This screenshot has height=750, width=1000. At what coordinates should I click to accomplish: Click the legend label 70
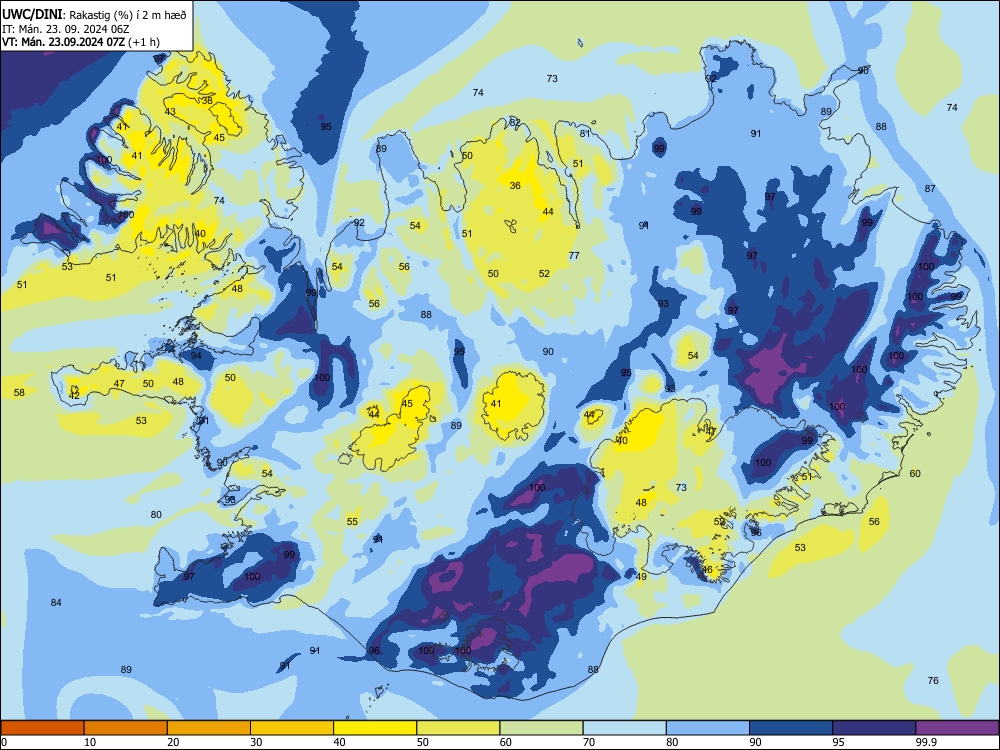(x=589, y=742)
